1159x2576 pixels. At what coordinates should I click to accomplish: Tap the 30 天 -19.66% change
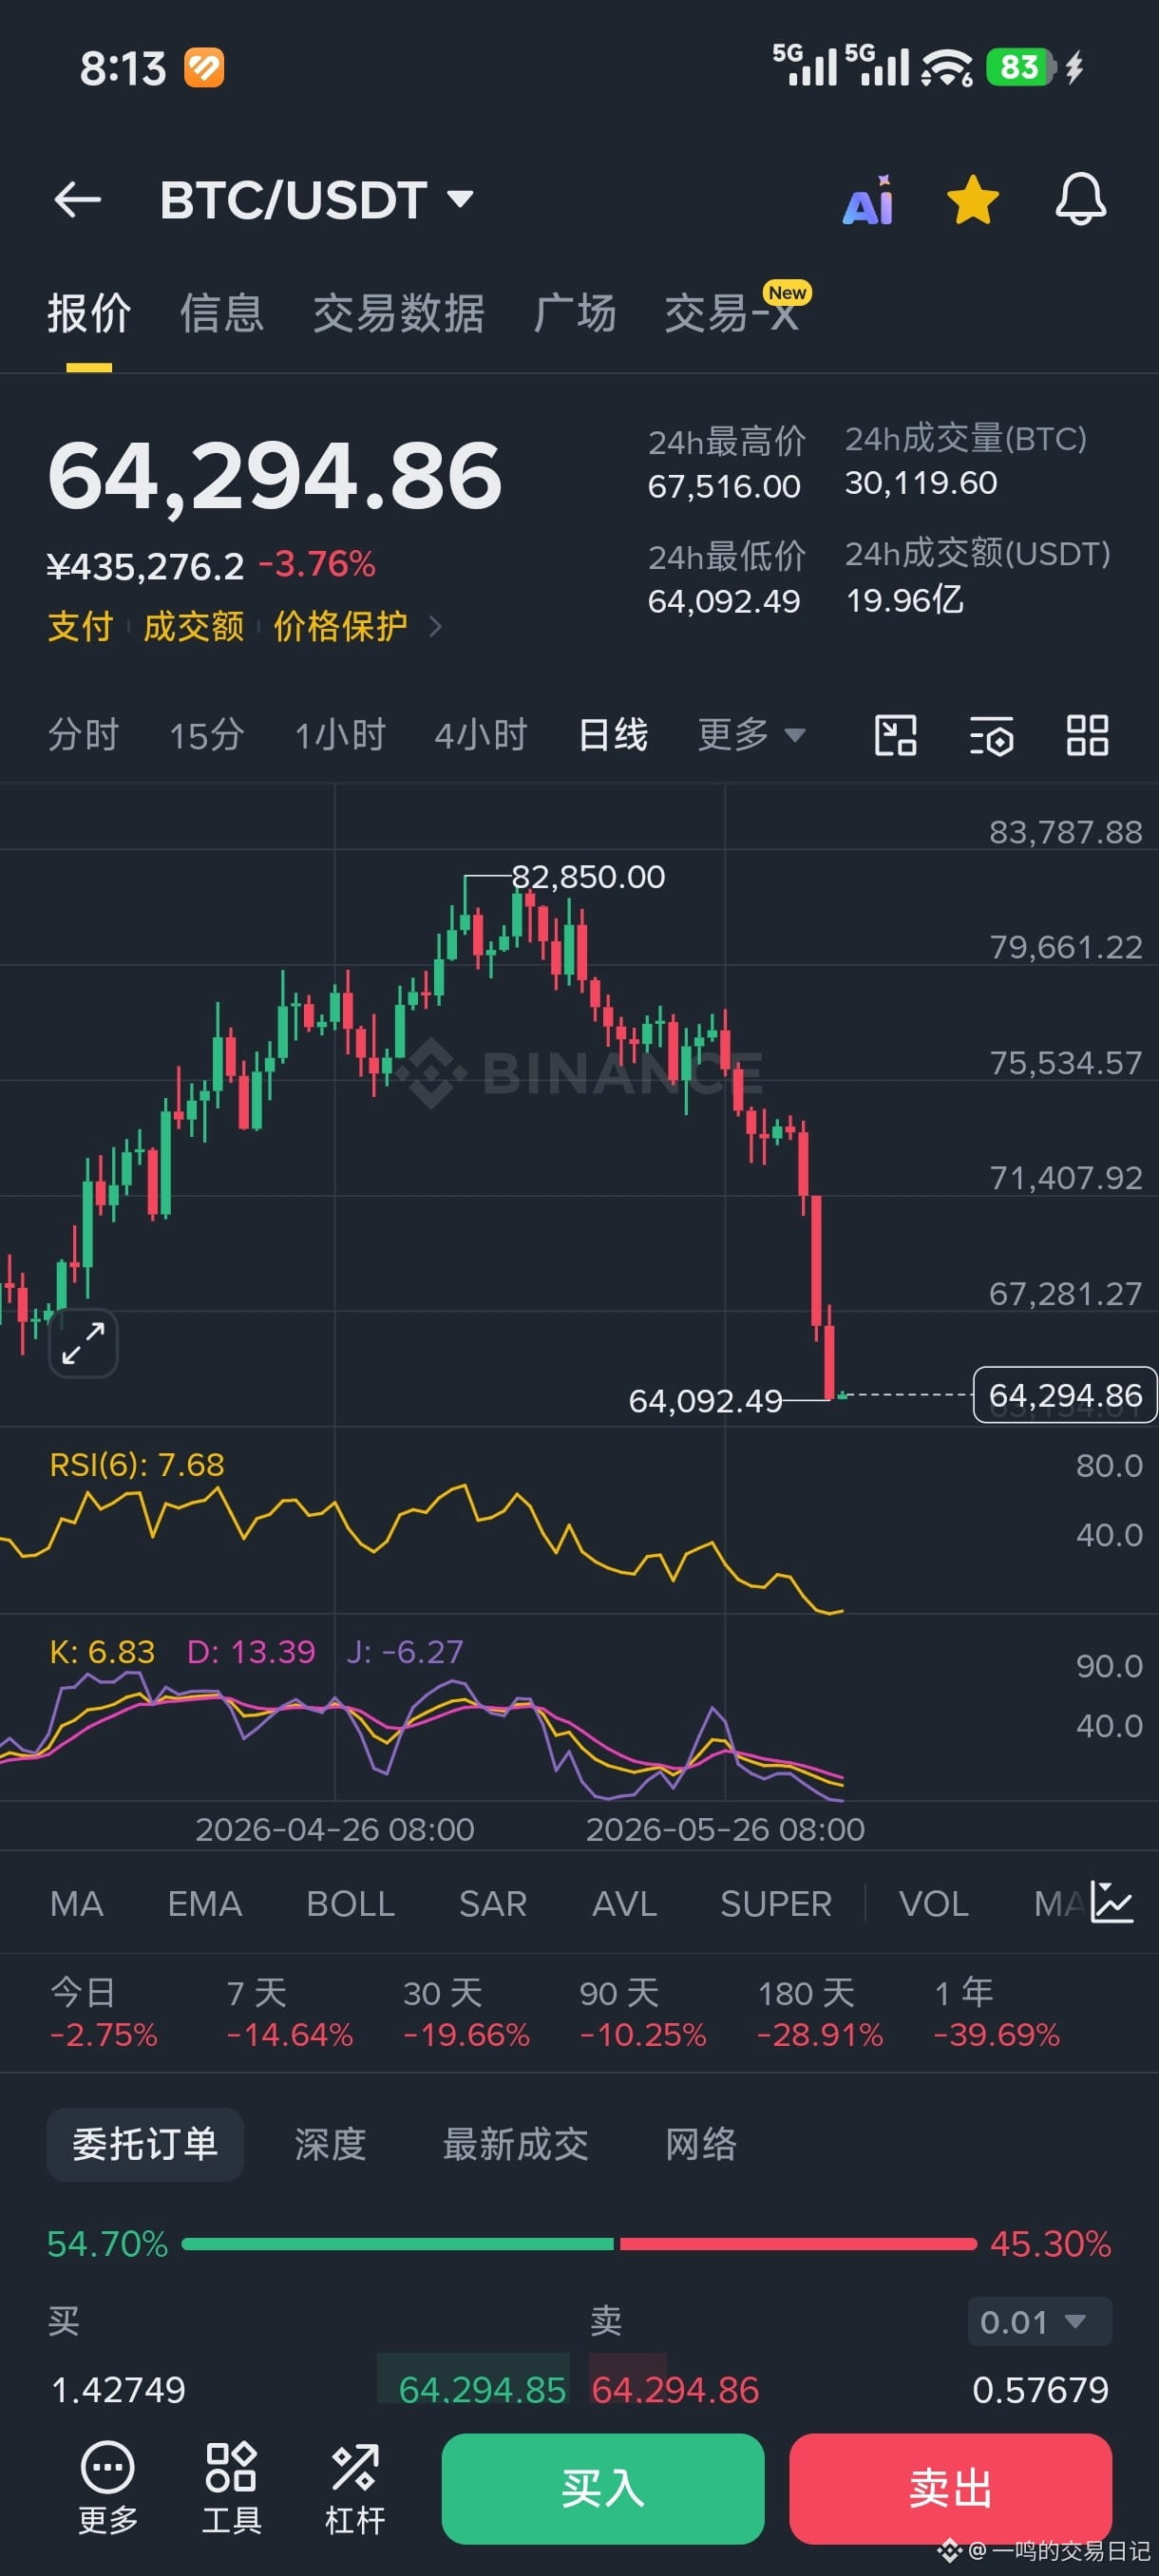(466, 2013)
